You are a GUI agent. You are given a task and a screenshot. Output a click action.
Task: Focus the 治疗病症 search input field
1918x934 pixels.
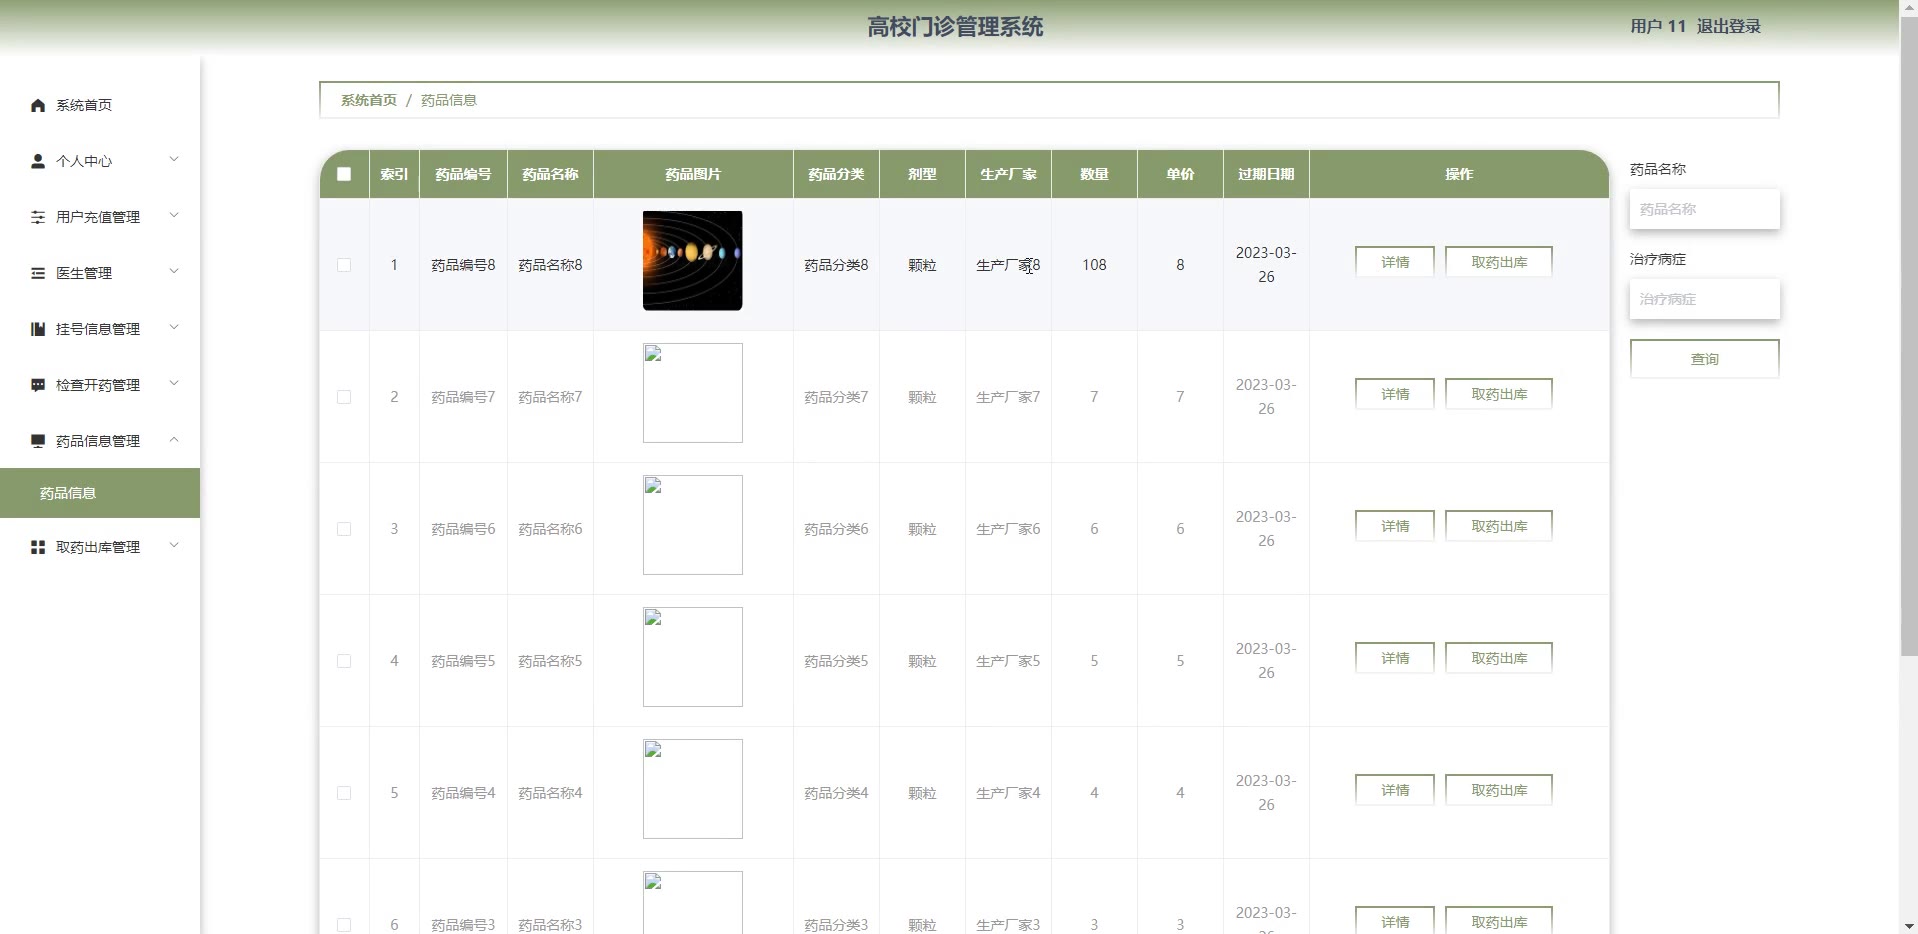[x=1705, y=299]
